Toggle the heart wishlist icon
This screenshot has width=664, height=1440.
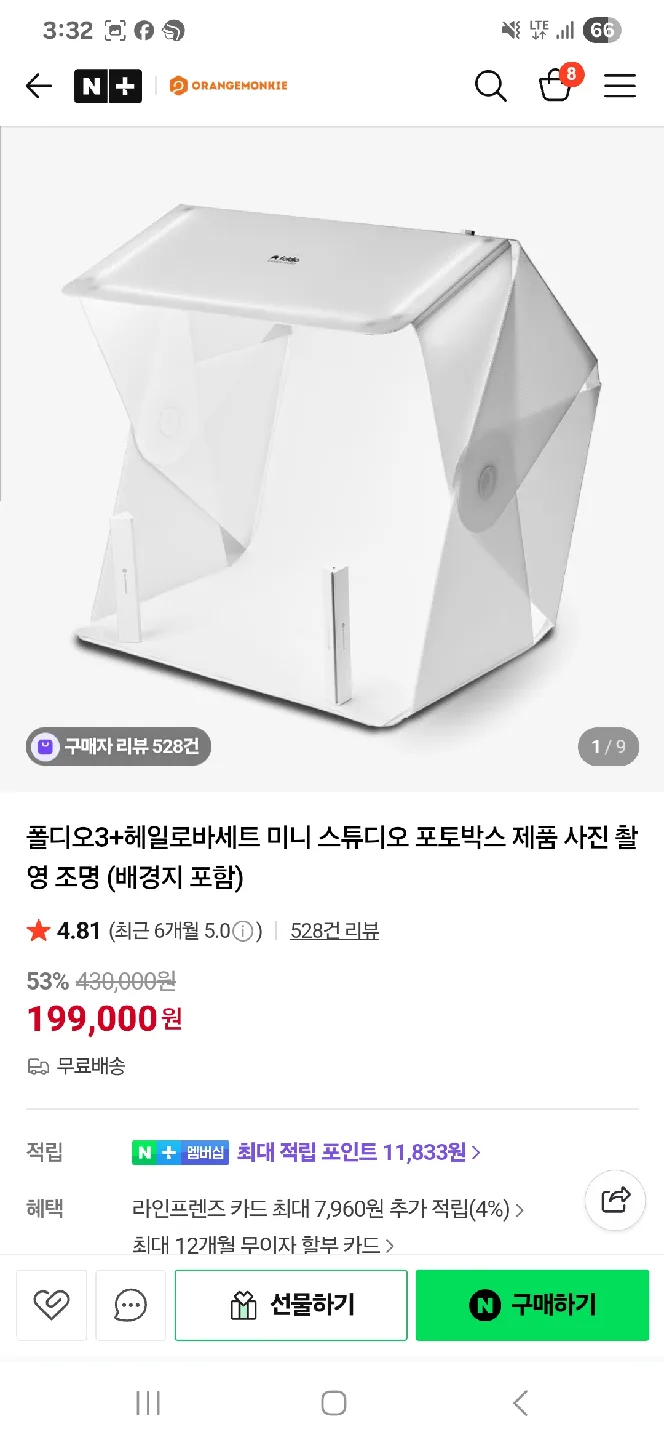coord(51,1304)
